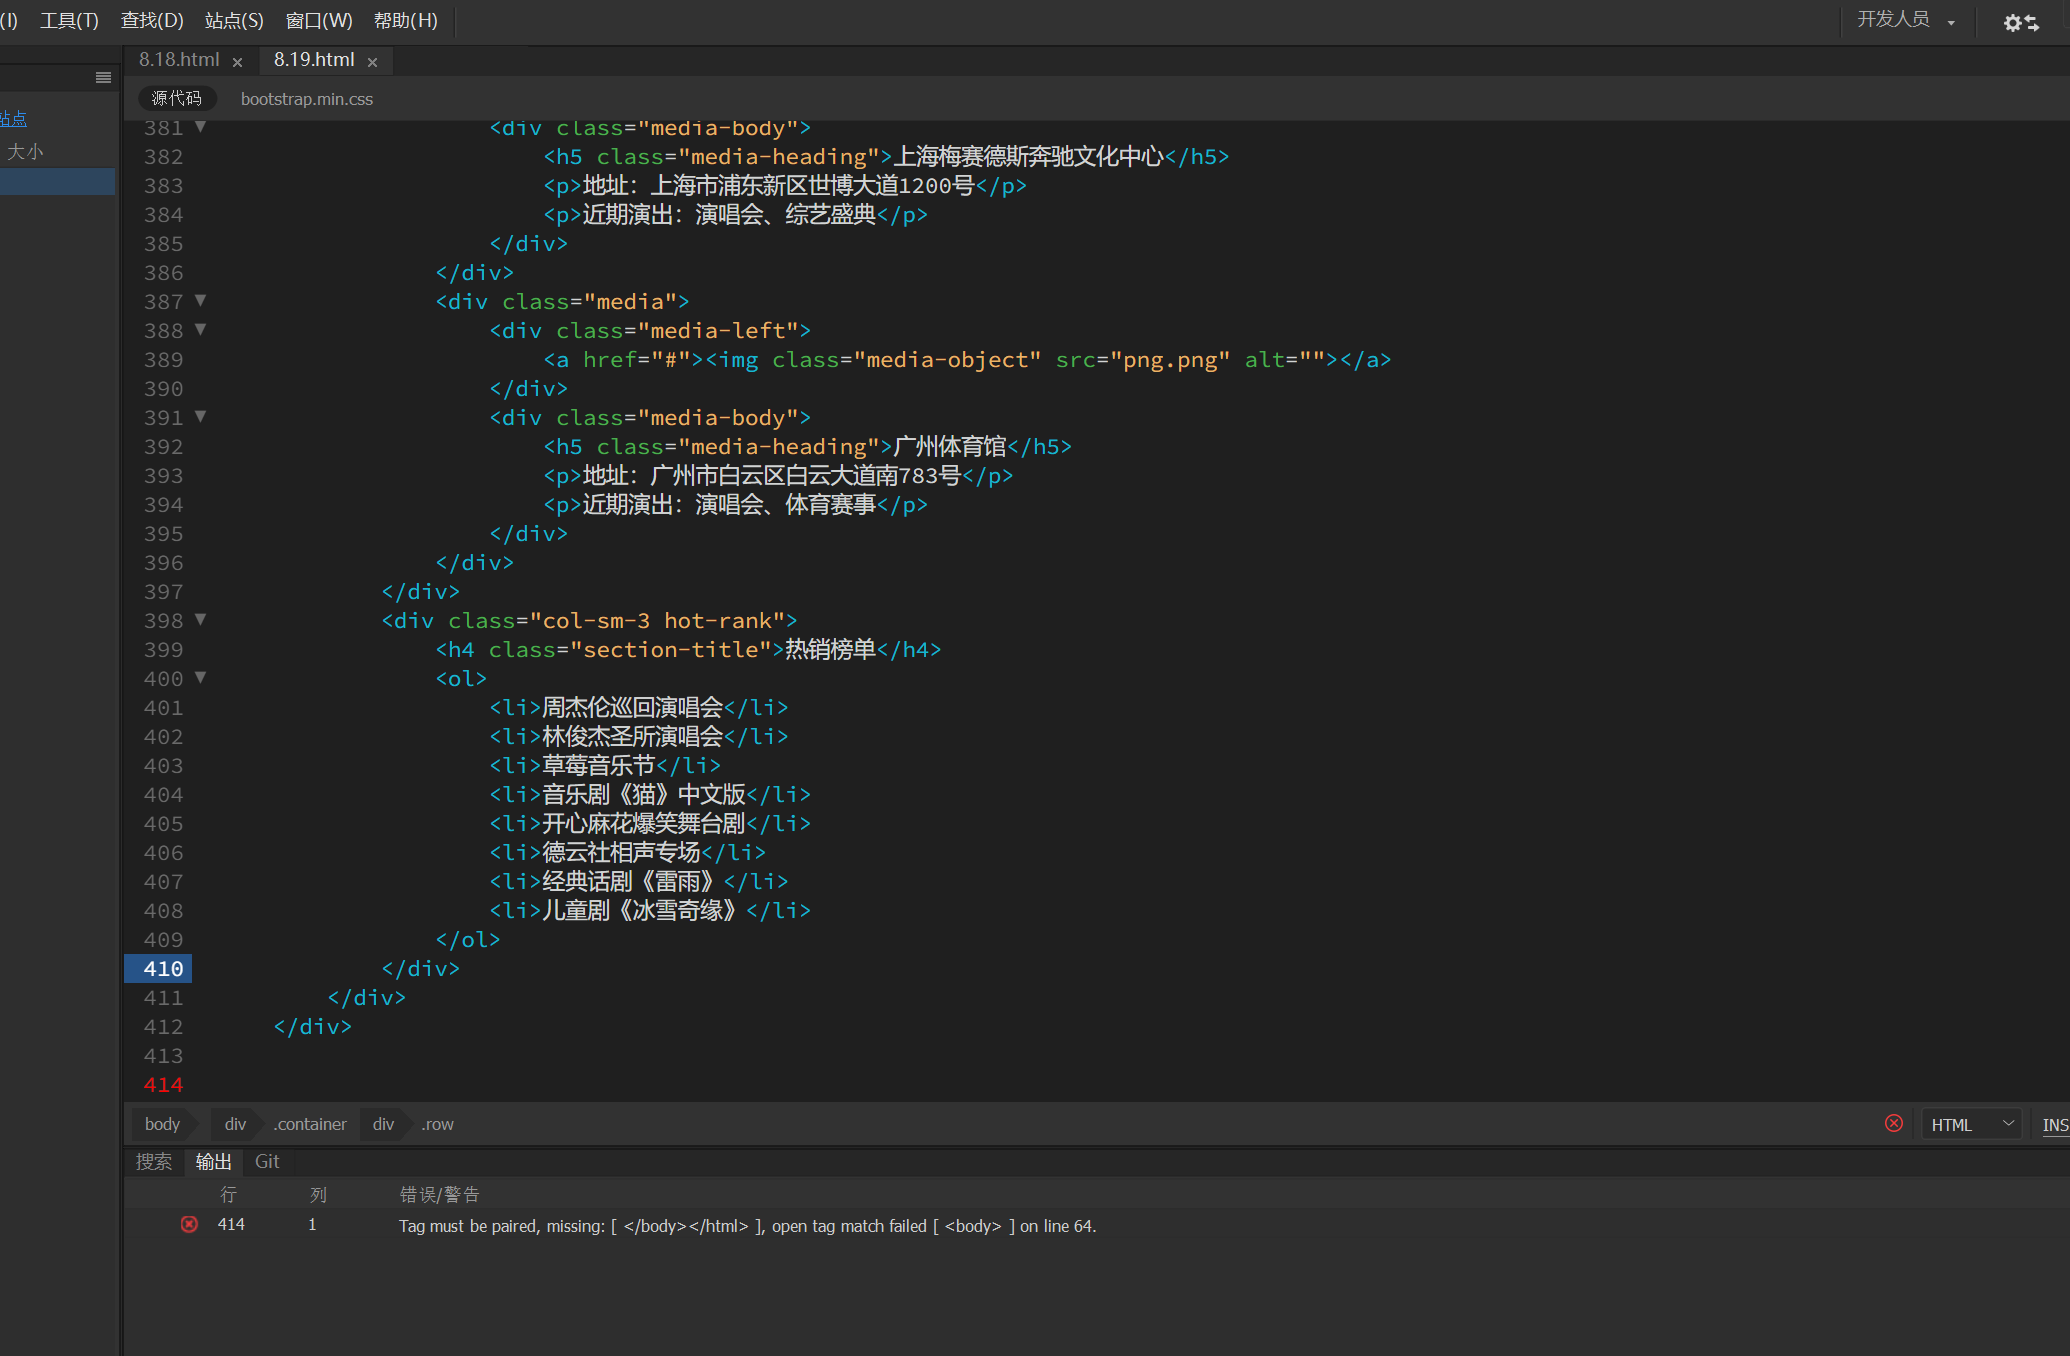Select line number 410 in gutter
2070x1356 pixels.
[x=162, y=968]
